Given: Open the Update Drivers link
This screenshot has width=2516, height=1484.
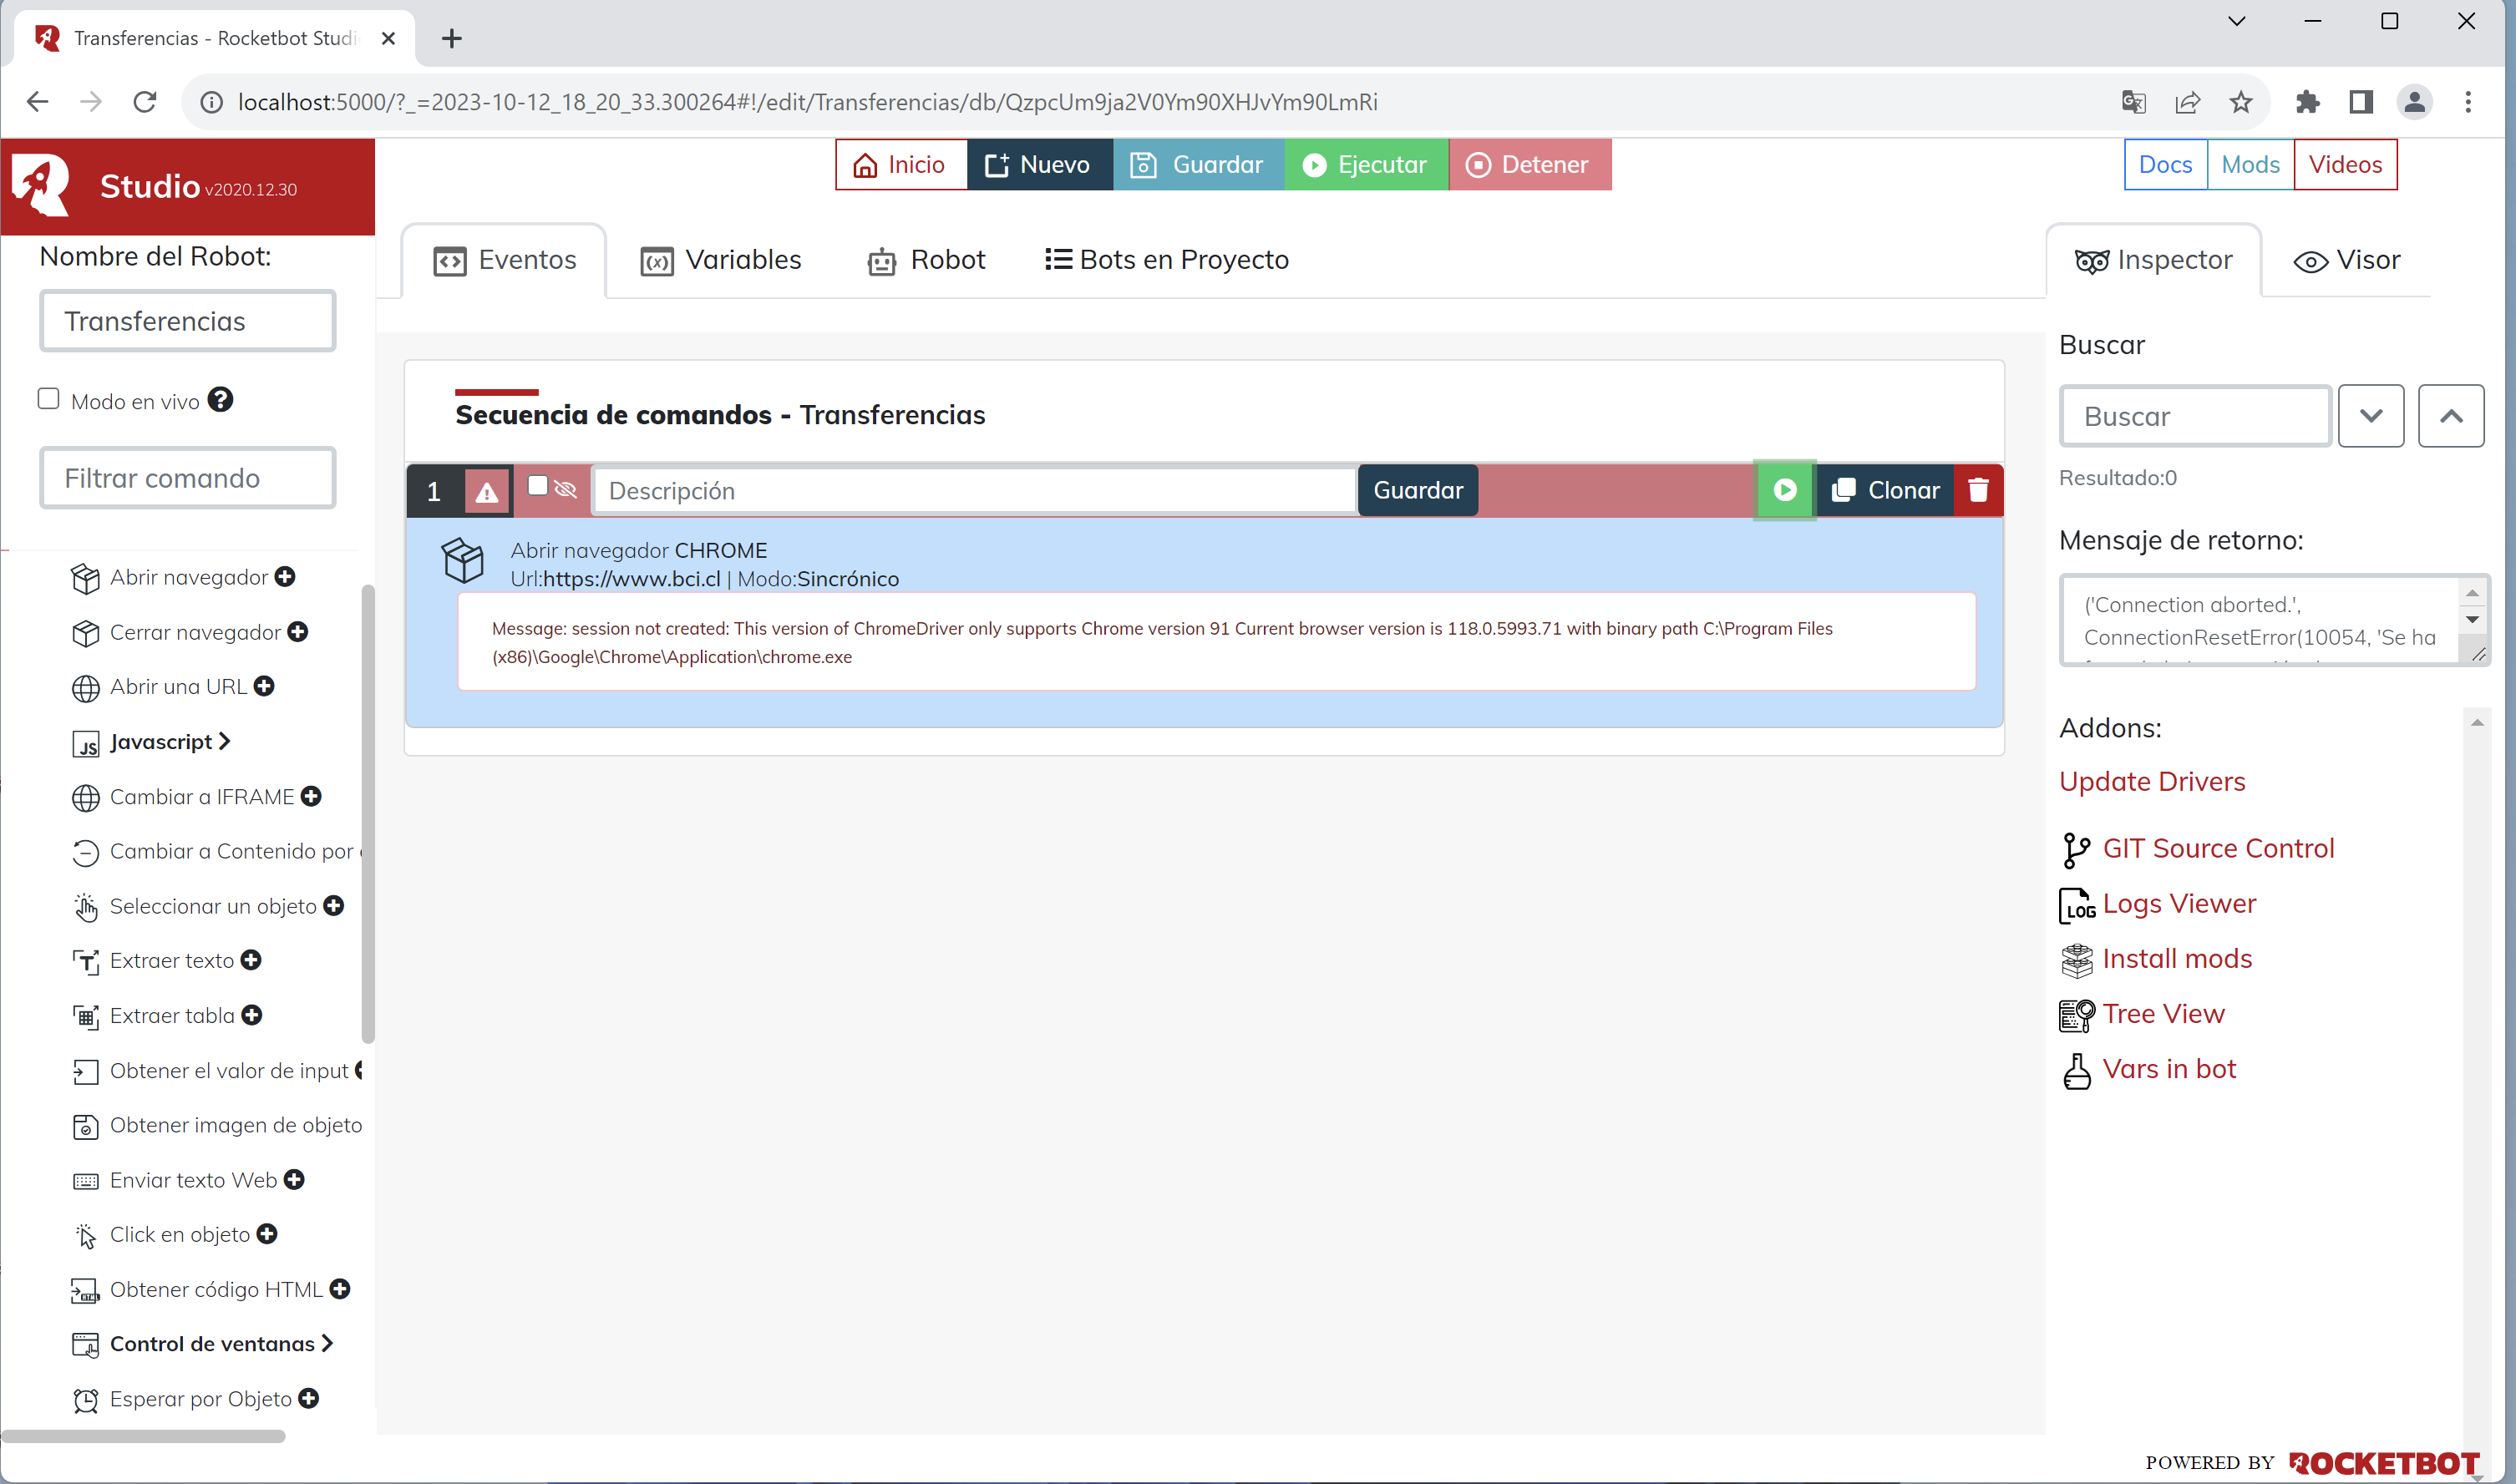Looking at the screenshot, I should [2151, 781].
